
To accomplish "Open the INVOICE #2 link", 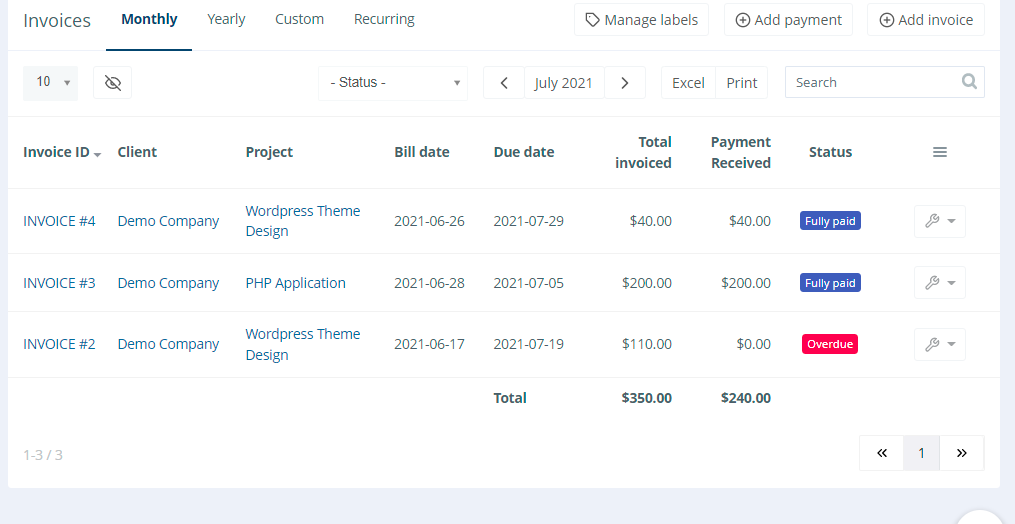I will tap(59, 344).
